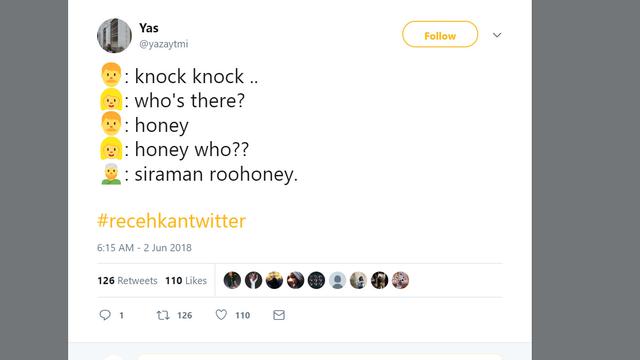Open the 110 Likes list
The image size is (640, 360).
coord(186,280)
